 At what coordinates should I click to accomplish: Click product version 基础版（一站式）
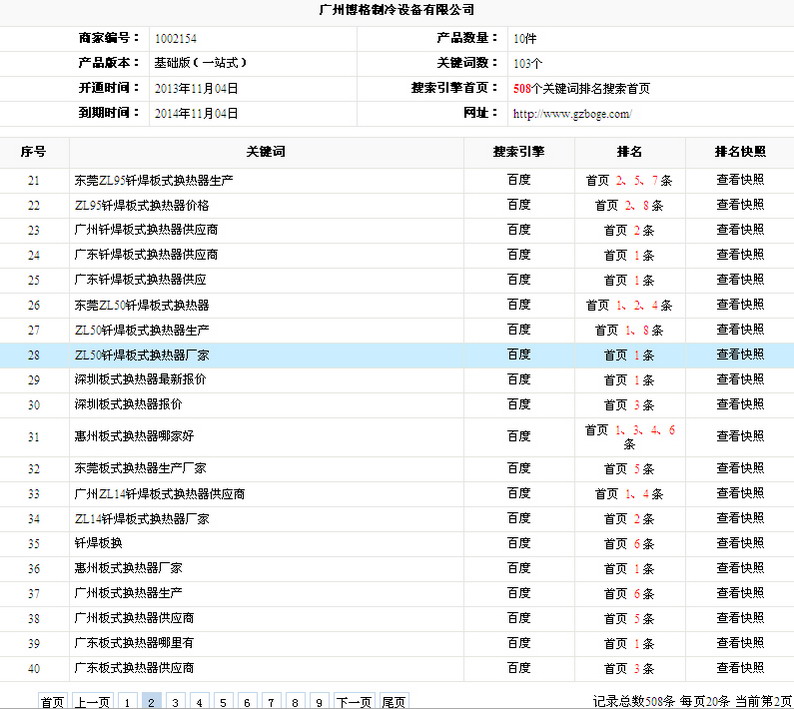[x=201, y=63]
